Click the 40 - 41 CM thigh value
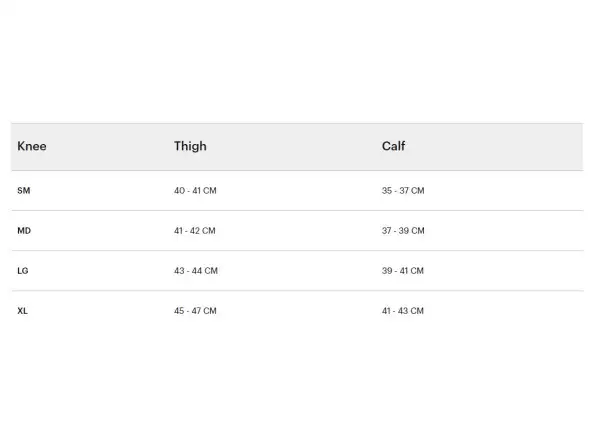 [x=195, y=191]
